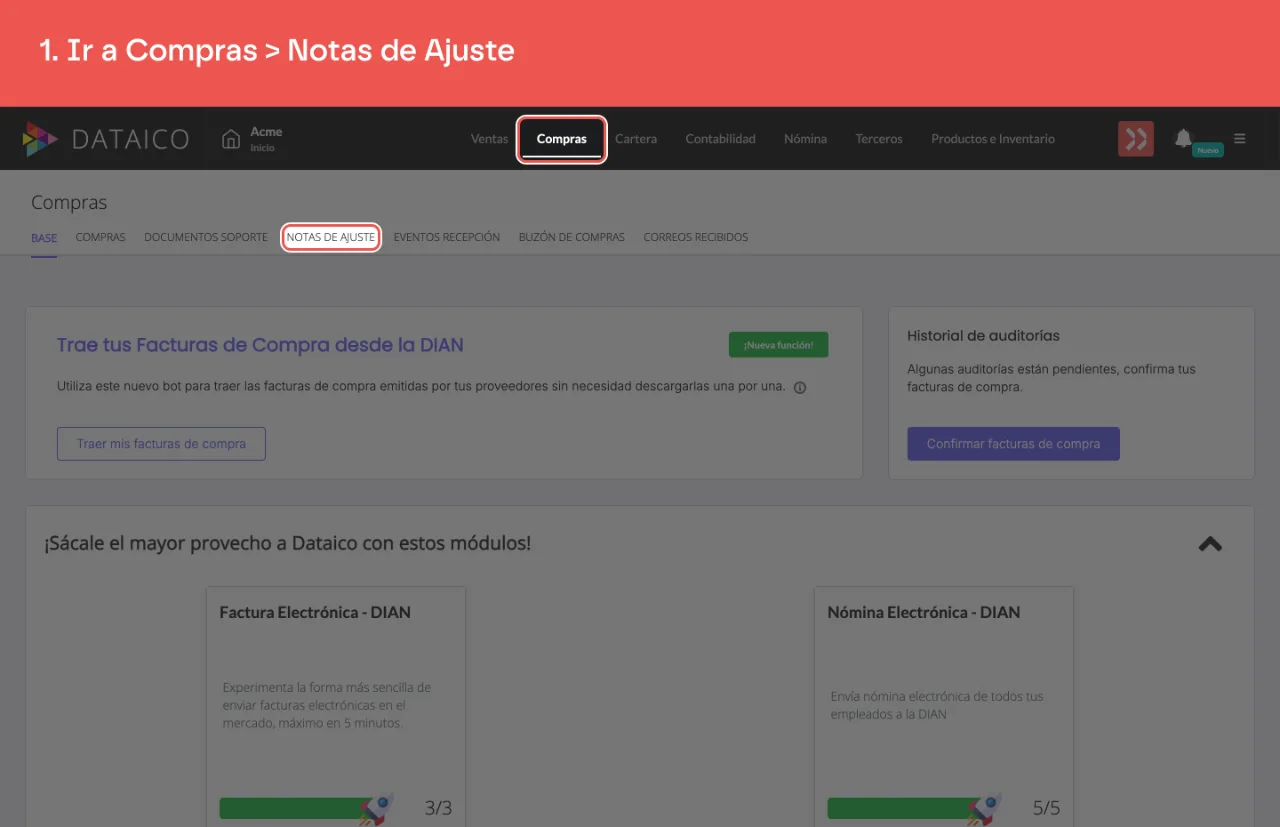1280x827 pixels.
Task: Click the ¡Nueva función! badge
Action: tap(779, 345)
